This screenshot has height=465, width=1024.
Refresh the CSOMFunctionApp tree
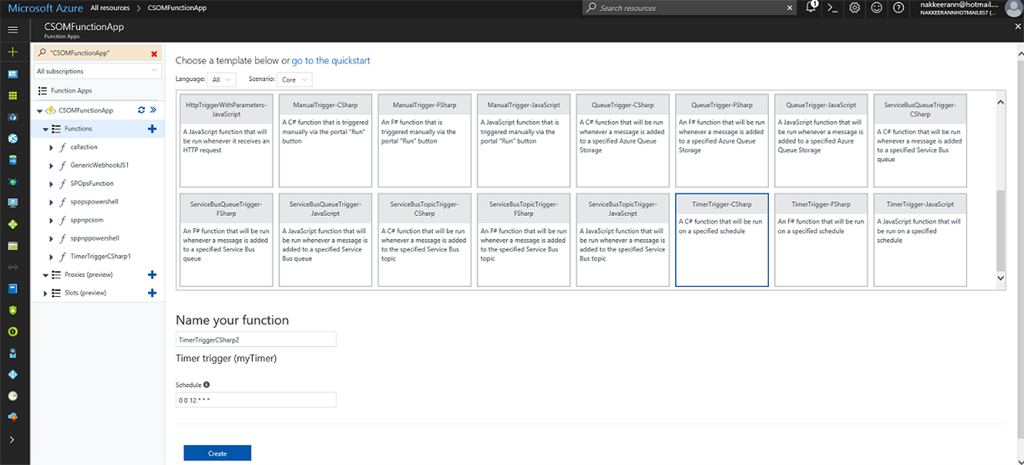pyautogui.click(x=141, y=110)
